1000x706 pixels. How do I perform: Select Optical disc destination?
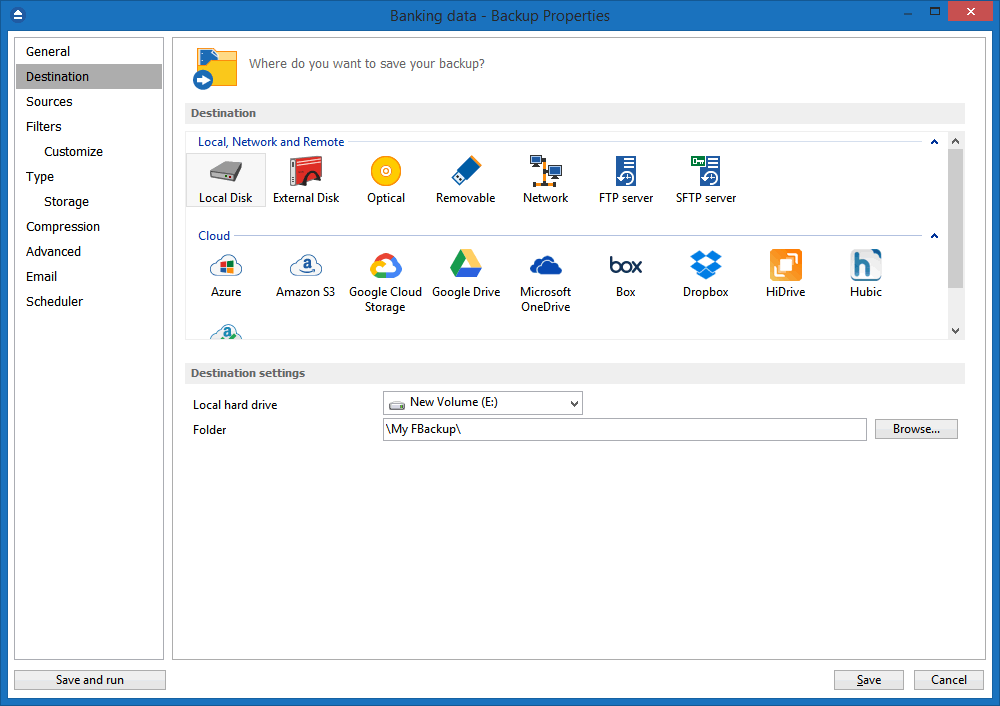[x=386, y=180]
